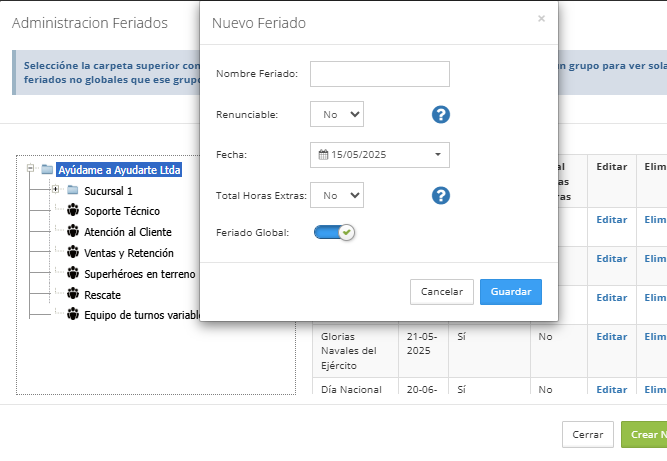
Task: Click the Cancelar button
Action: click(x=442, y=292)
